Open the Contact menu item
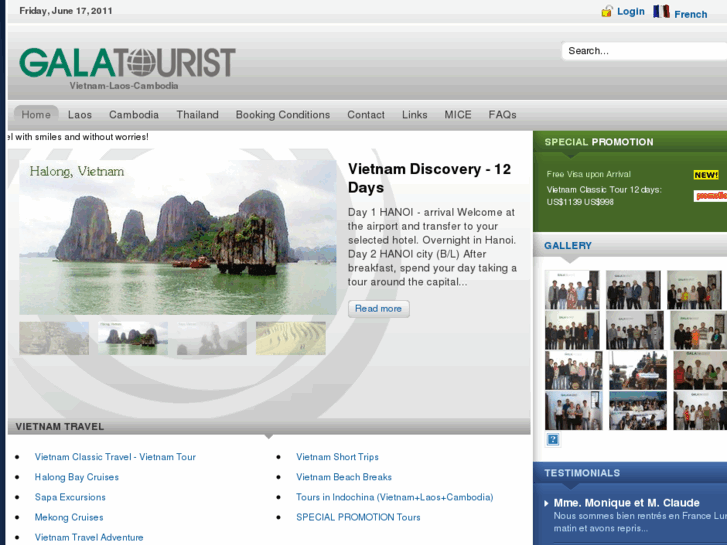 366,115
